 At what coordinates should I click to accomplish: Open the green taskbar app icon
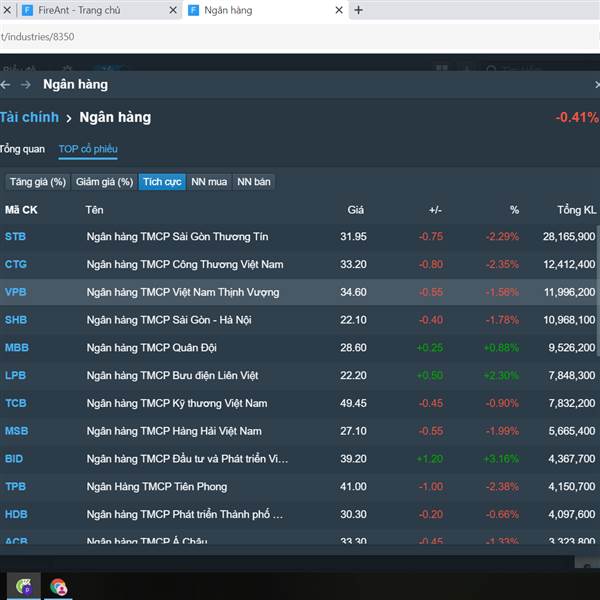pyautogui.click(x=24, y=586)
